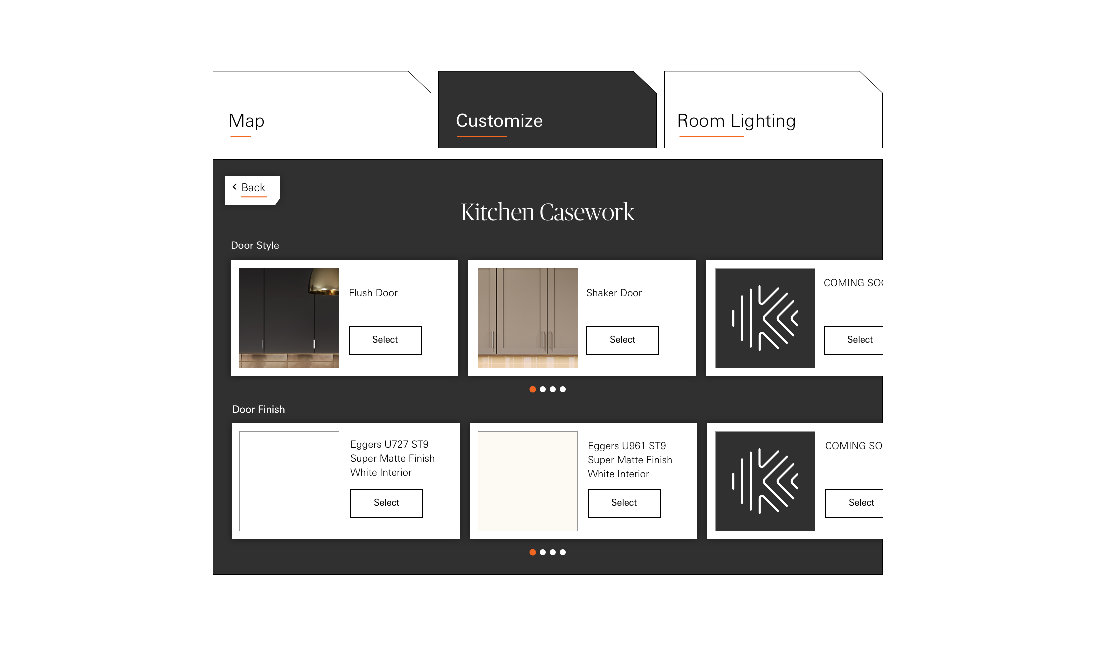The width and height of the screenshot is (1100, 659).
Task: Go to the last Door Style page dot
Action: [563, 389]
